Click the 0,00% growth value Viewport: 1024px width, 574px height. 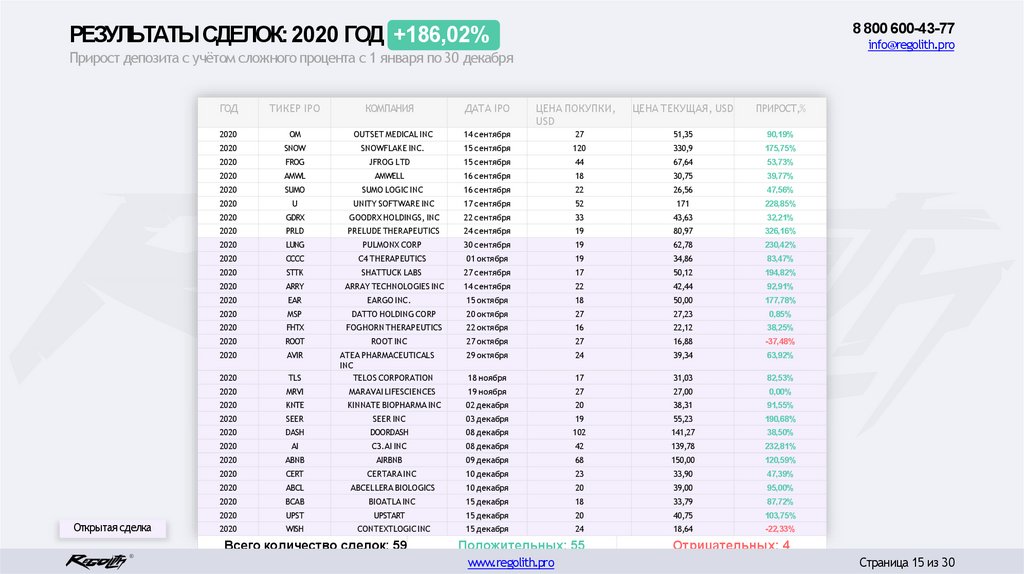[x=780, y=392]
